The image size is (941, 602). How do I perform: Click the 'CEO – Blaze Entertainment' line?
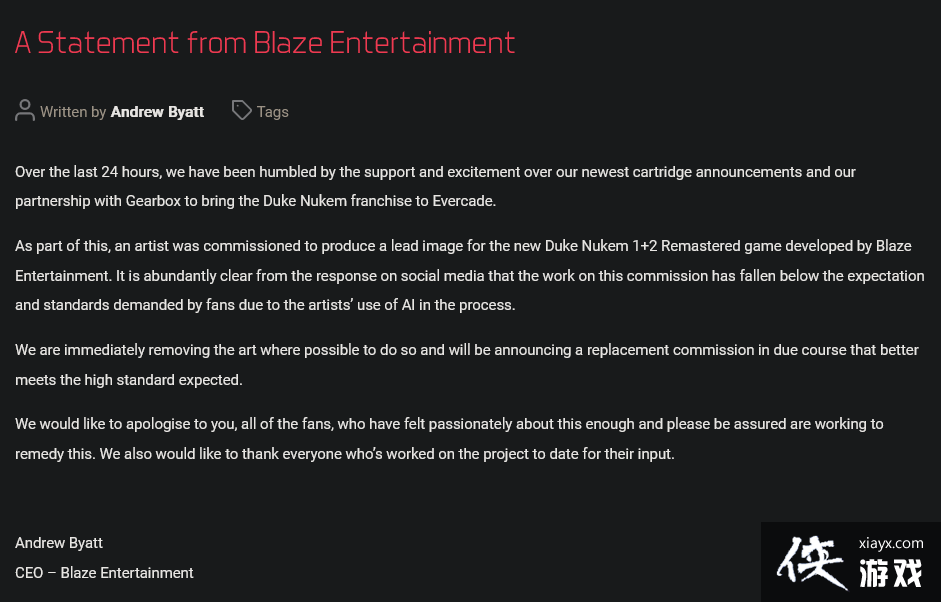[104, 573]
